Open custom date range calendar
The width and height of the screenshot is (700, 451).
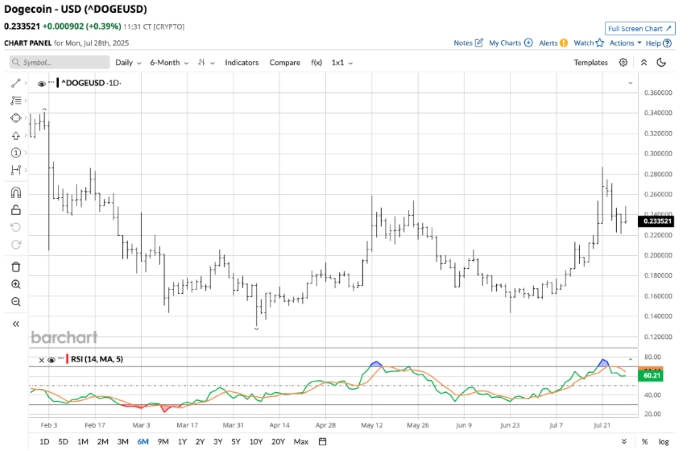click(x=322, y=442)
